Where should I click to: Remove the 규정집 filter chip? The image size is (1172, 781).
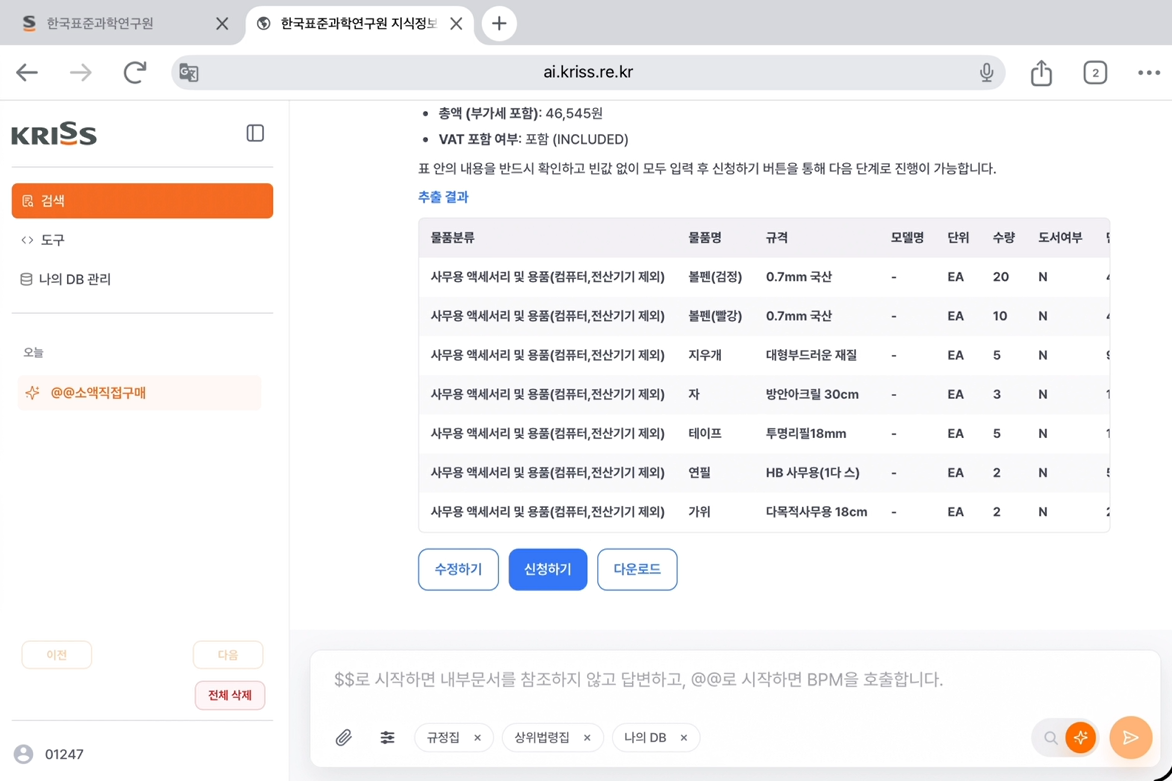pyautogui.click(x=478, y=738)
